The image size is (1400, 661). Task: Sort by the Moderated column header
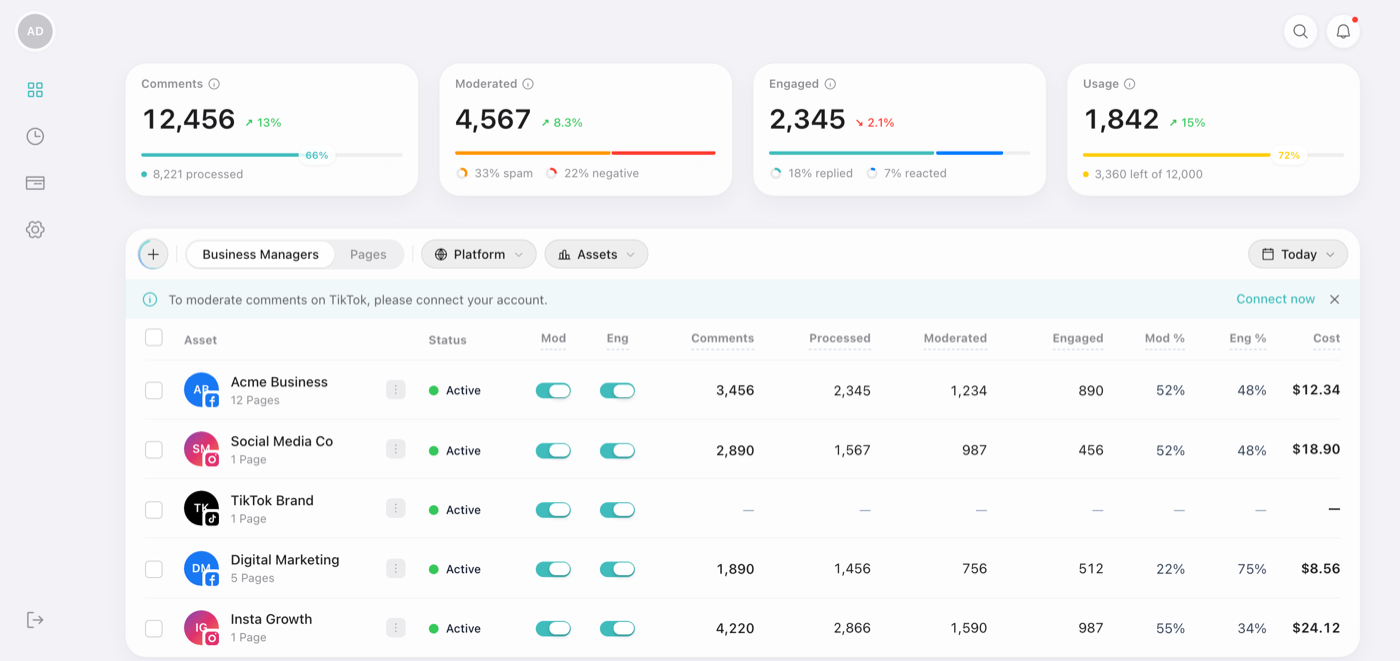(955, 338)
